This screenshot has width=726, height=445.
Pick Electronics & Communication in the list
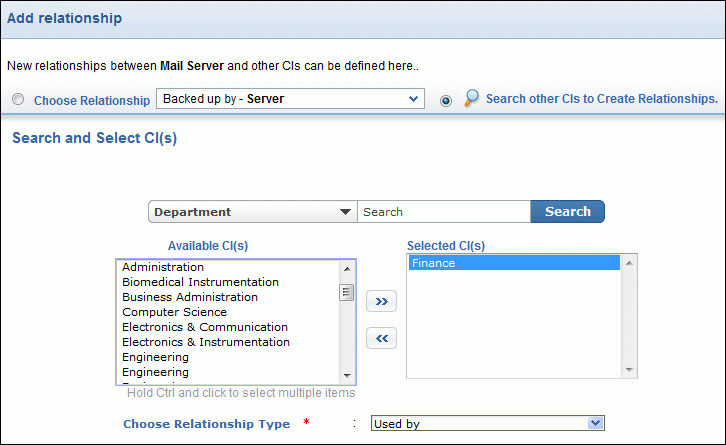[x=205, y=327]
